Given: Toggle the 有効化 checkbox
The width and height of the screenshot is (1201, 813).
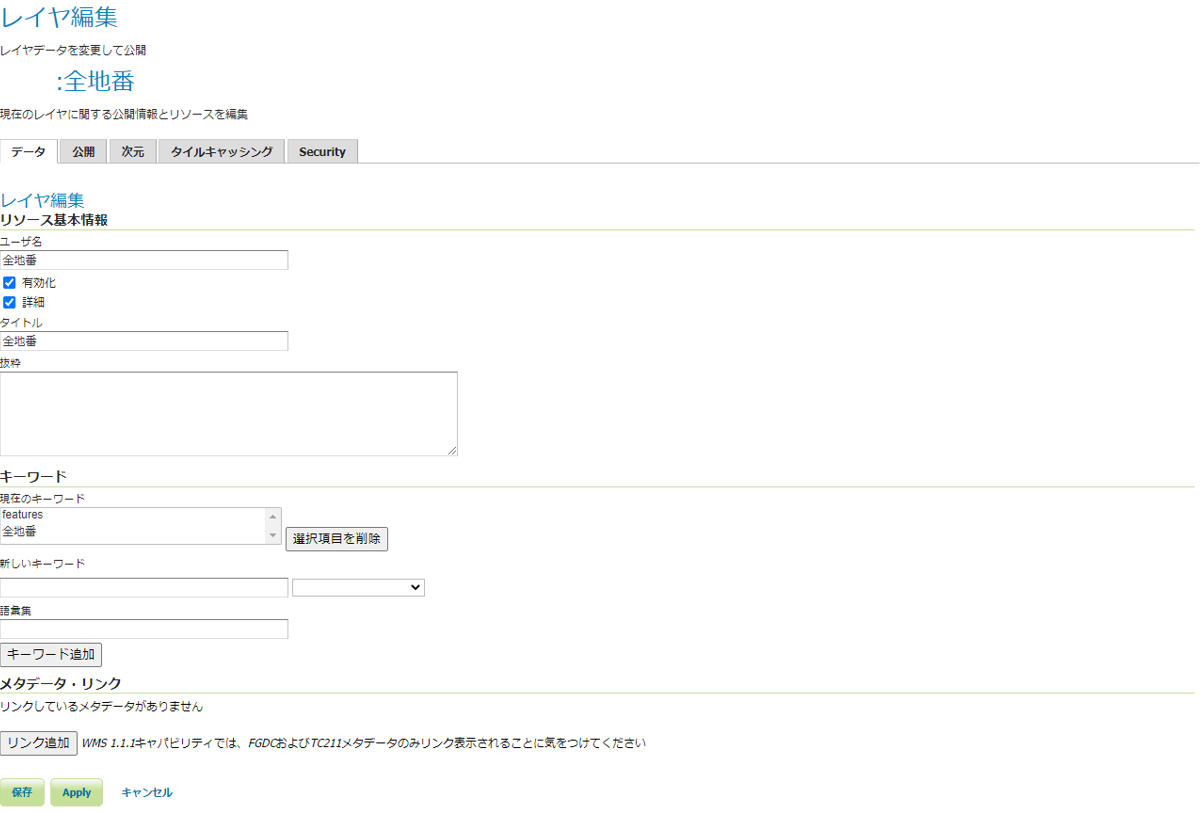Looking at the screenshot, I should (x=10, y=283).
